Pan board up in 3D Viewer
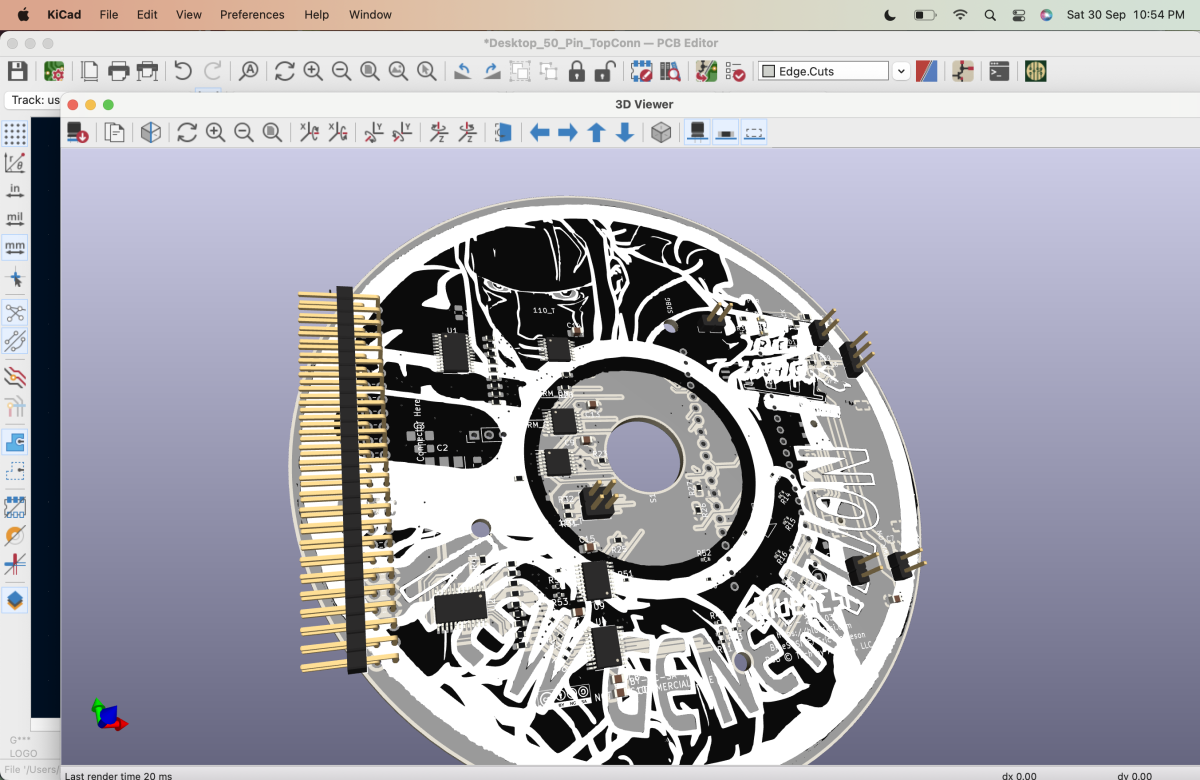 596,132
